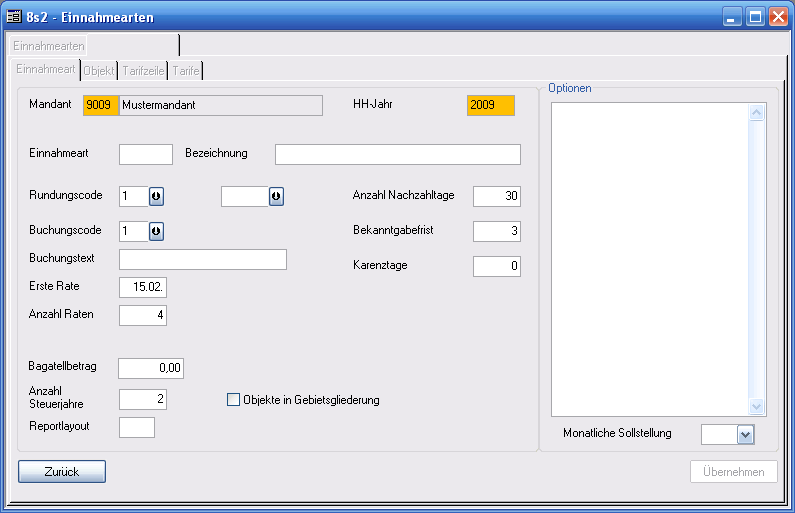Focus the Bagatellbetrag amount field
The image size is (795, 513).
pos(151,368)
